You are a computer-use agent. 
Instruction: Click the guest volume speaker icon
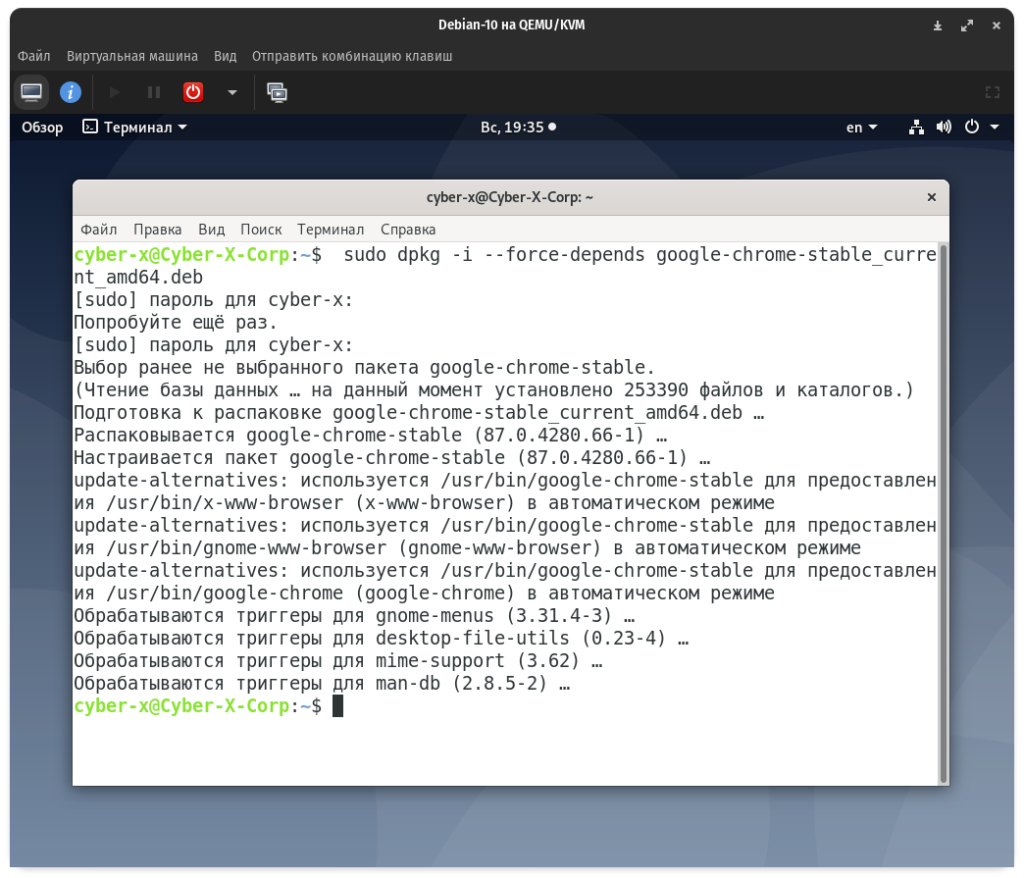point(943,127)
